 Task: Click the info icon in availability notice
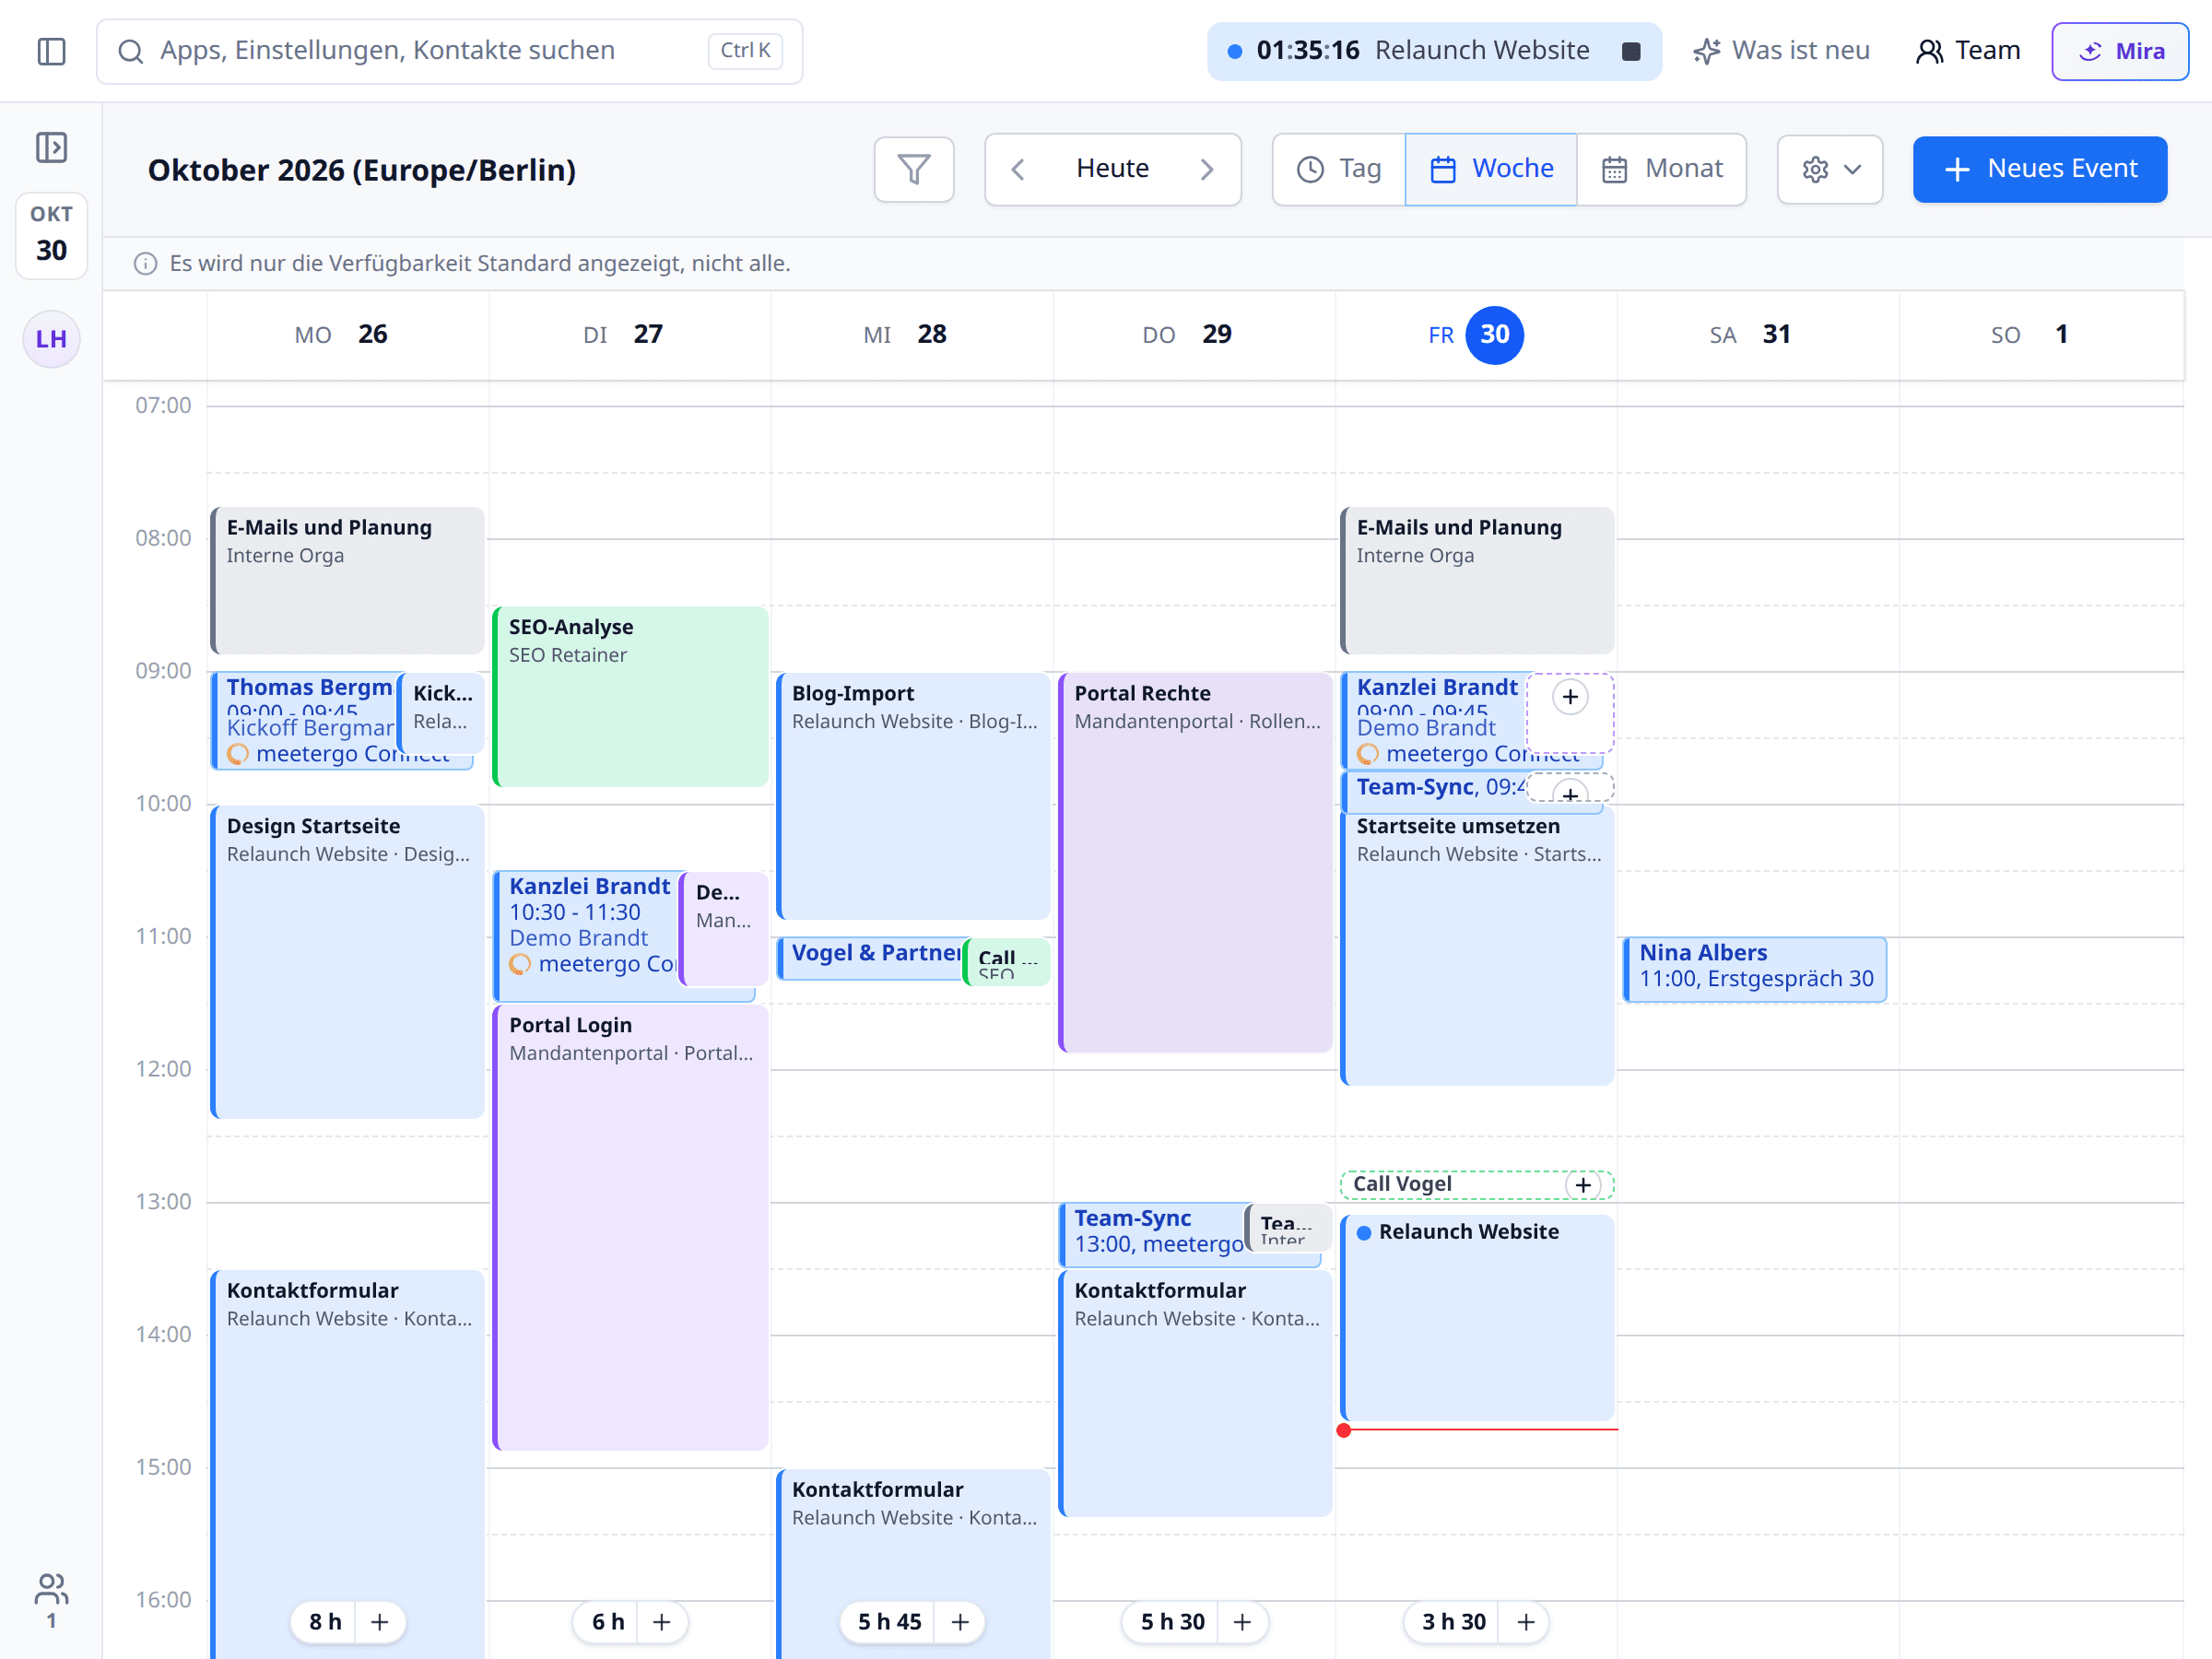(x=146, y=264)
